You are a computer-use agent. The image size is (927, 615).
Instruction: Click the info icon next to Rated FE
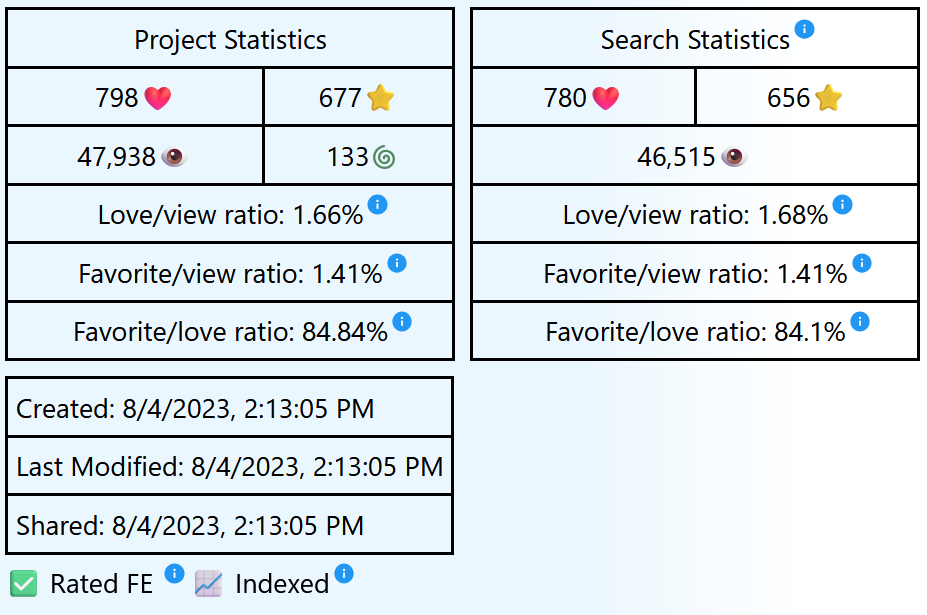174,573
